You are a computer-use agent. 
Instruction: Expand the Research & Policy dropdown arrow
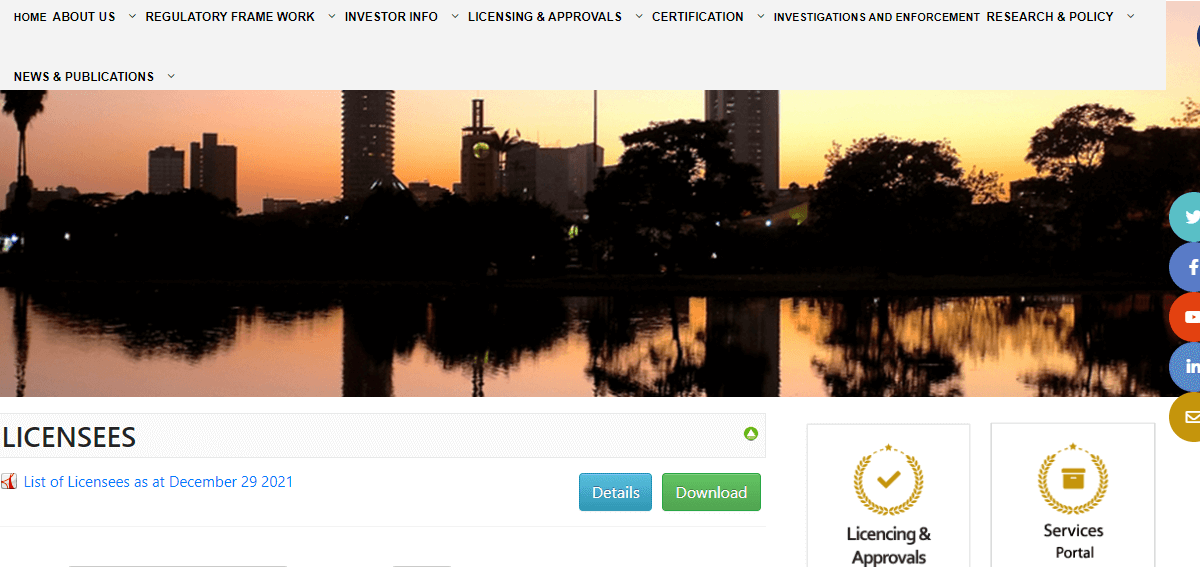click(1131, 16)
